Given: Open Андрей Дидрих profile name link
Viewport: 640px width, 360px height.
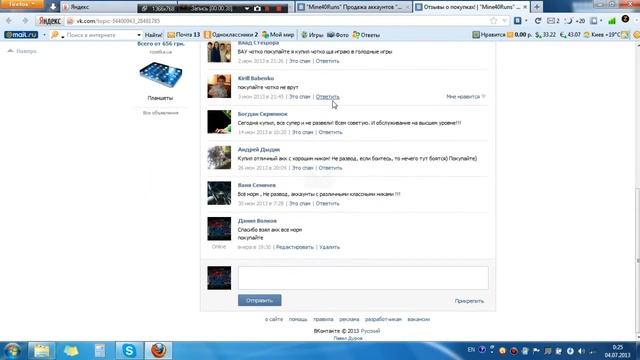Looking at the screenshot, I should (x=259, y=149).
